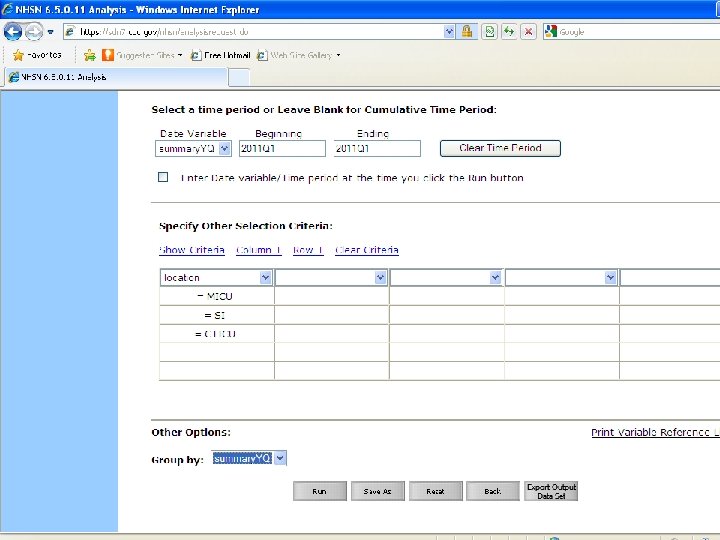
Task: Click the Clear Time Period button
Action: (500, 148)
